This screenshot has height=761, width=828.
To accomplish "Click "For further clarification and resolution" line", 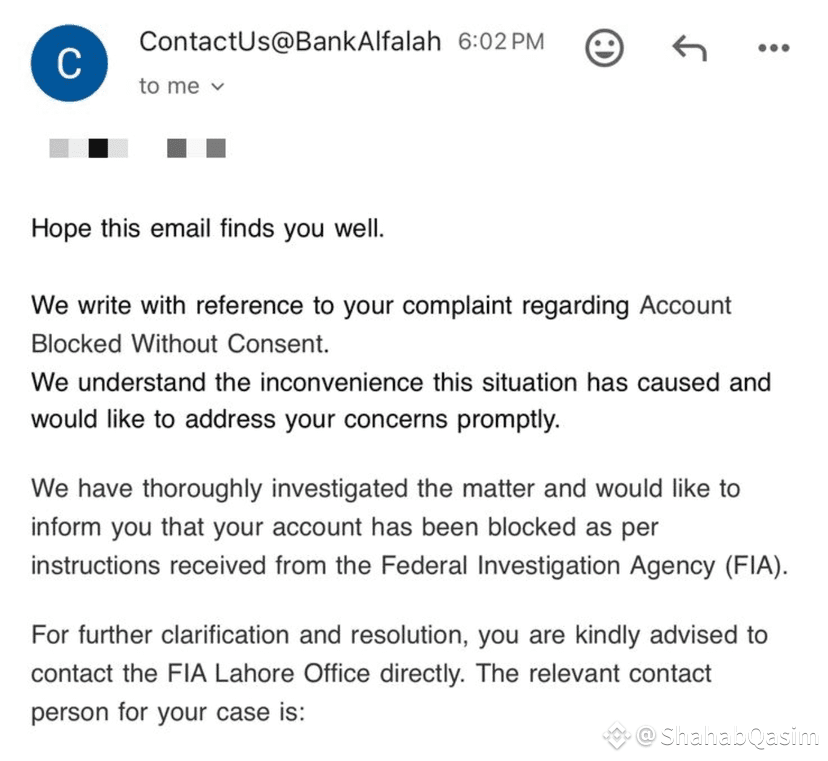I will click(399, 635).
